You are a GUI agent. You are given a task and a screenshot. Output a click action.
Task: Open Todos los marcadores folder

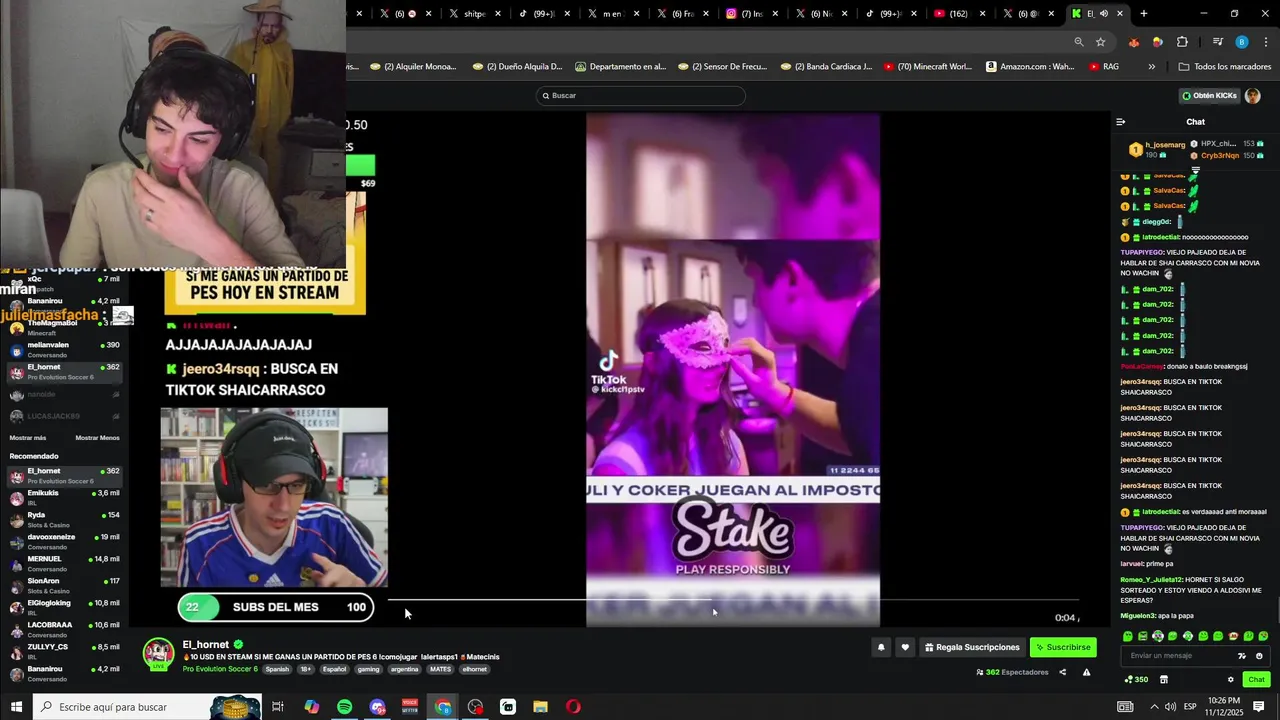pyautogui.click(x=1225, y=67)
